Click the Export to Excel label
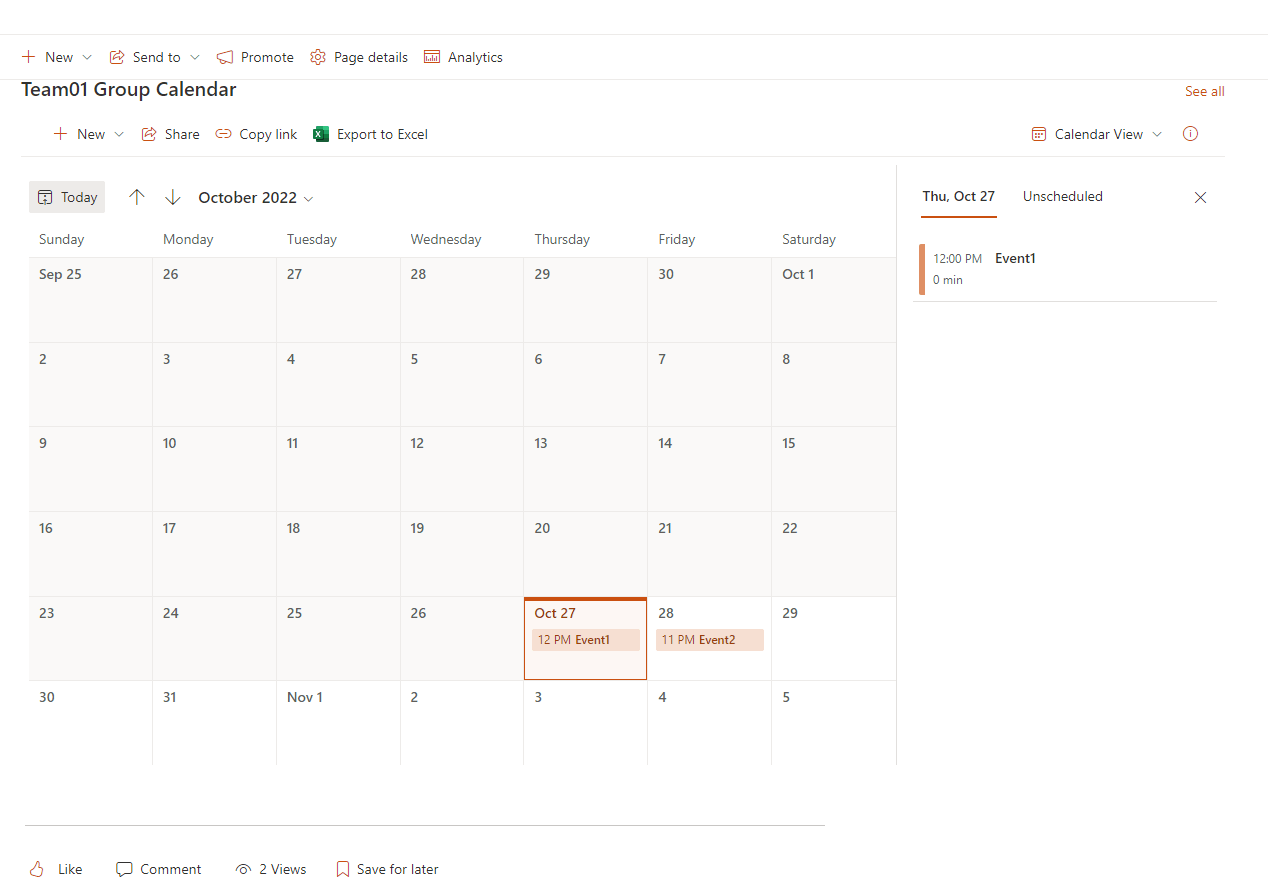This screenshot has height=892, width=1268. pyautogui.click(x=382, y=134)
